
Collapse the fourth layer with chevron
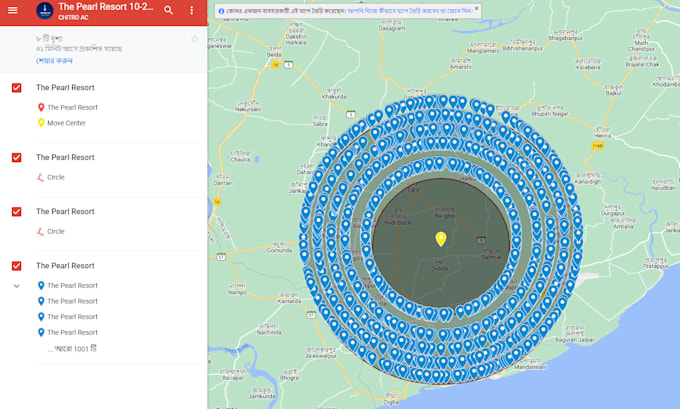click(x=16, y=286)
